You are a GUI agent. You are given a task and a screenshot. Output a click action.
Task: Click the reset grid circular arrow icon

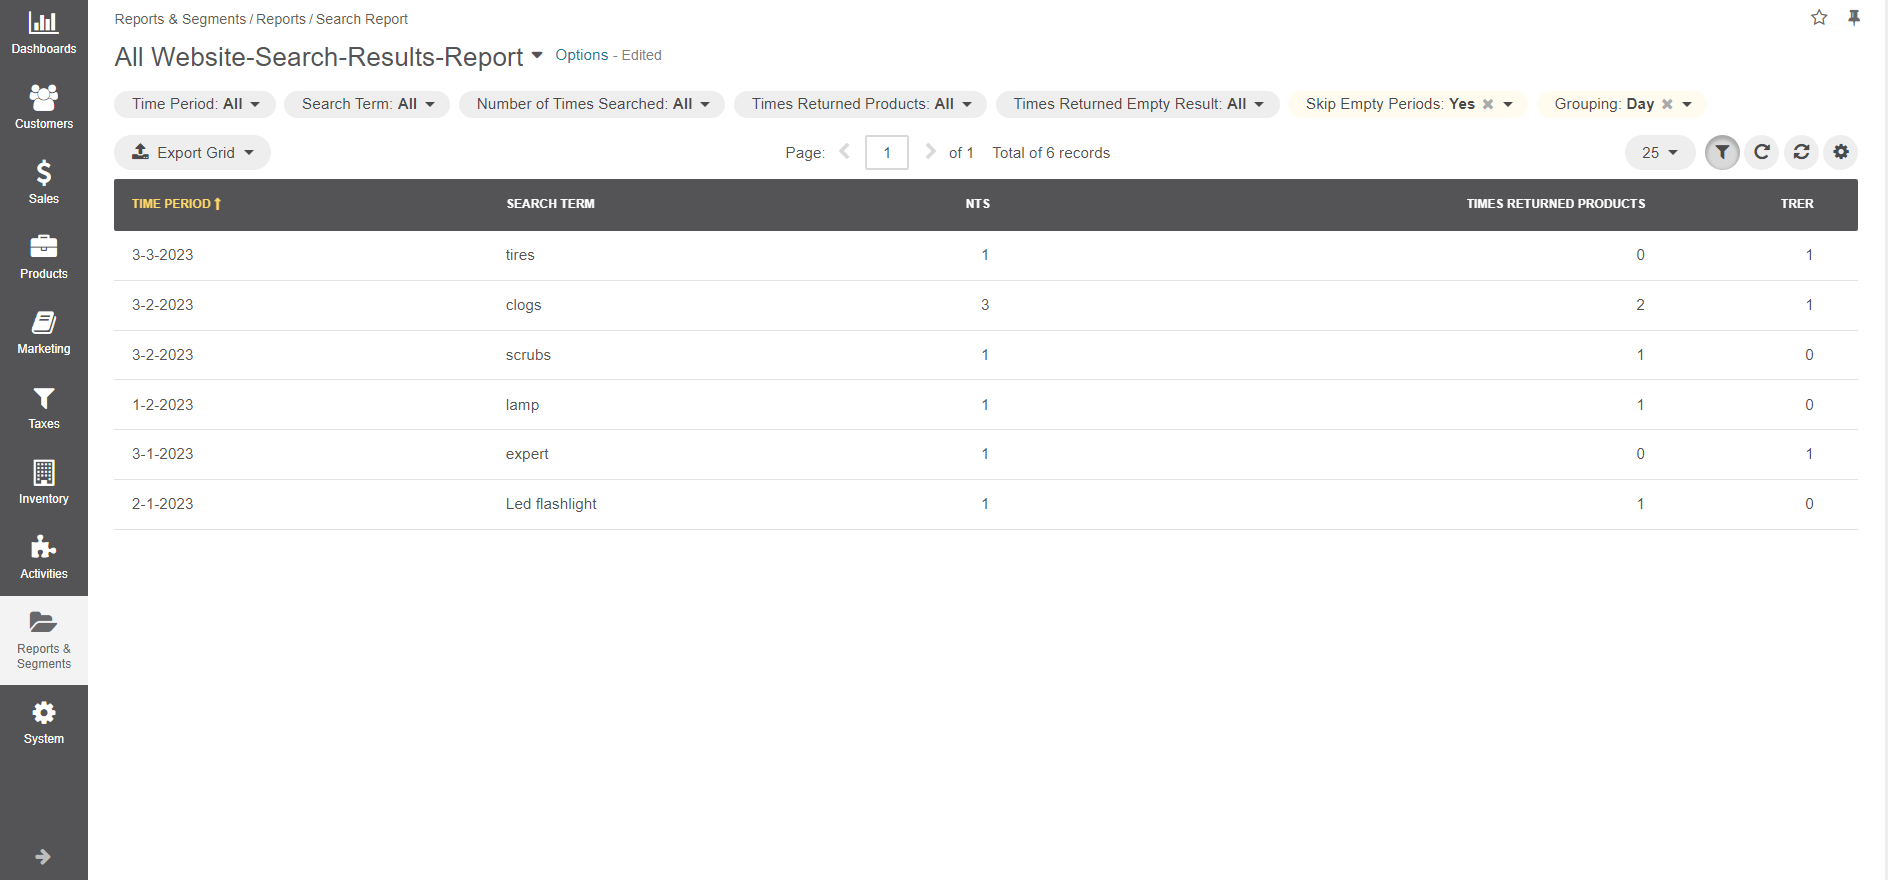tap(1761, 152)
